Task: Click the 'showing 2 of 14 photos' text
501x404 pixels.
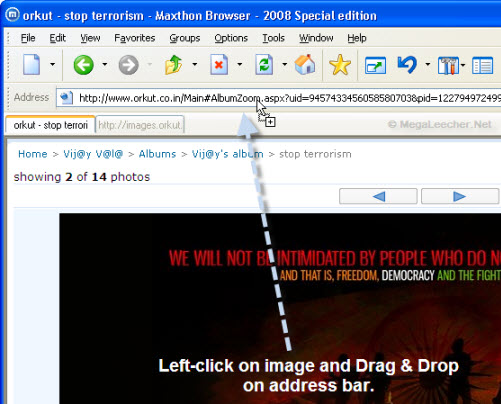Action: [x=82, y=177]
